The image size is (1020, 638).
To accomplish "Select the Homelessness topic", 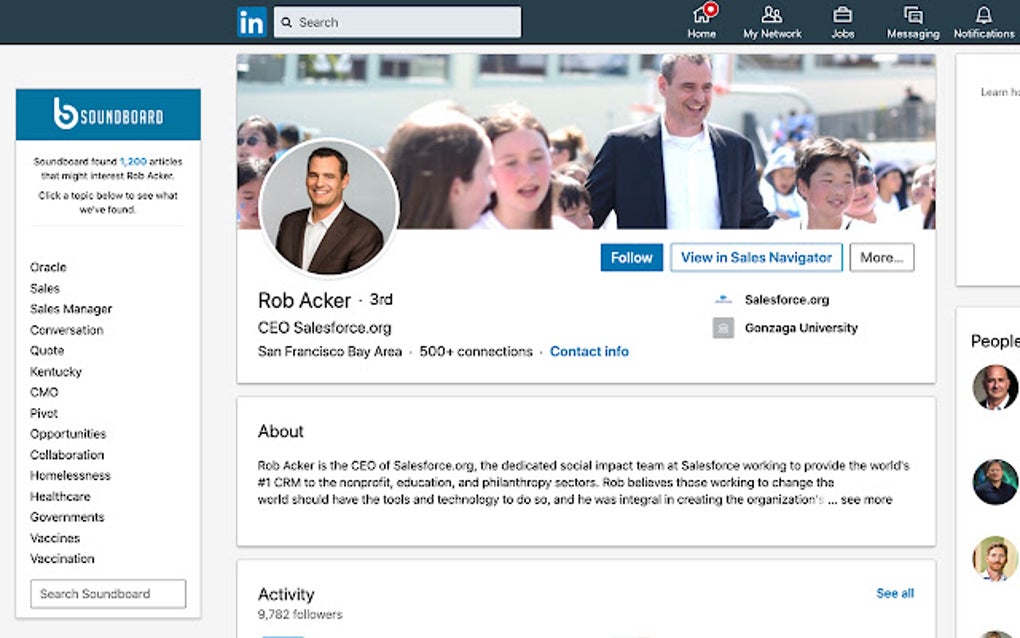I will [70, 475].
